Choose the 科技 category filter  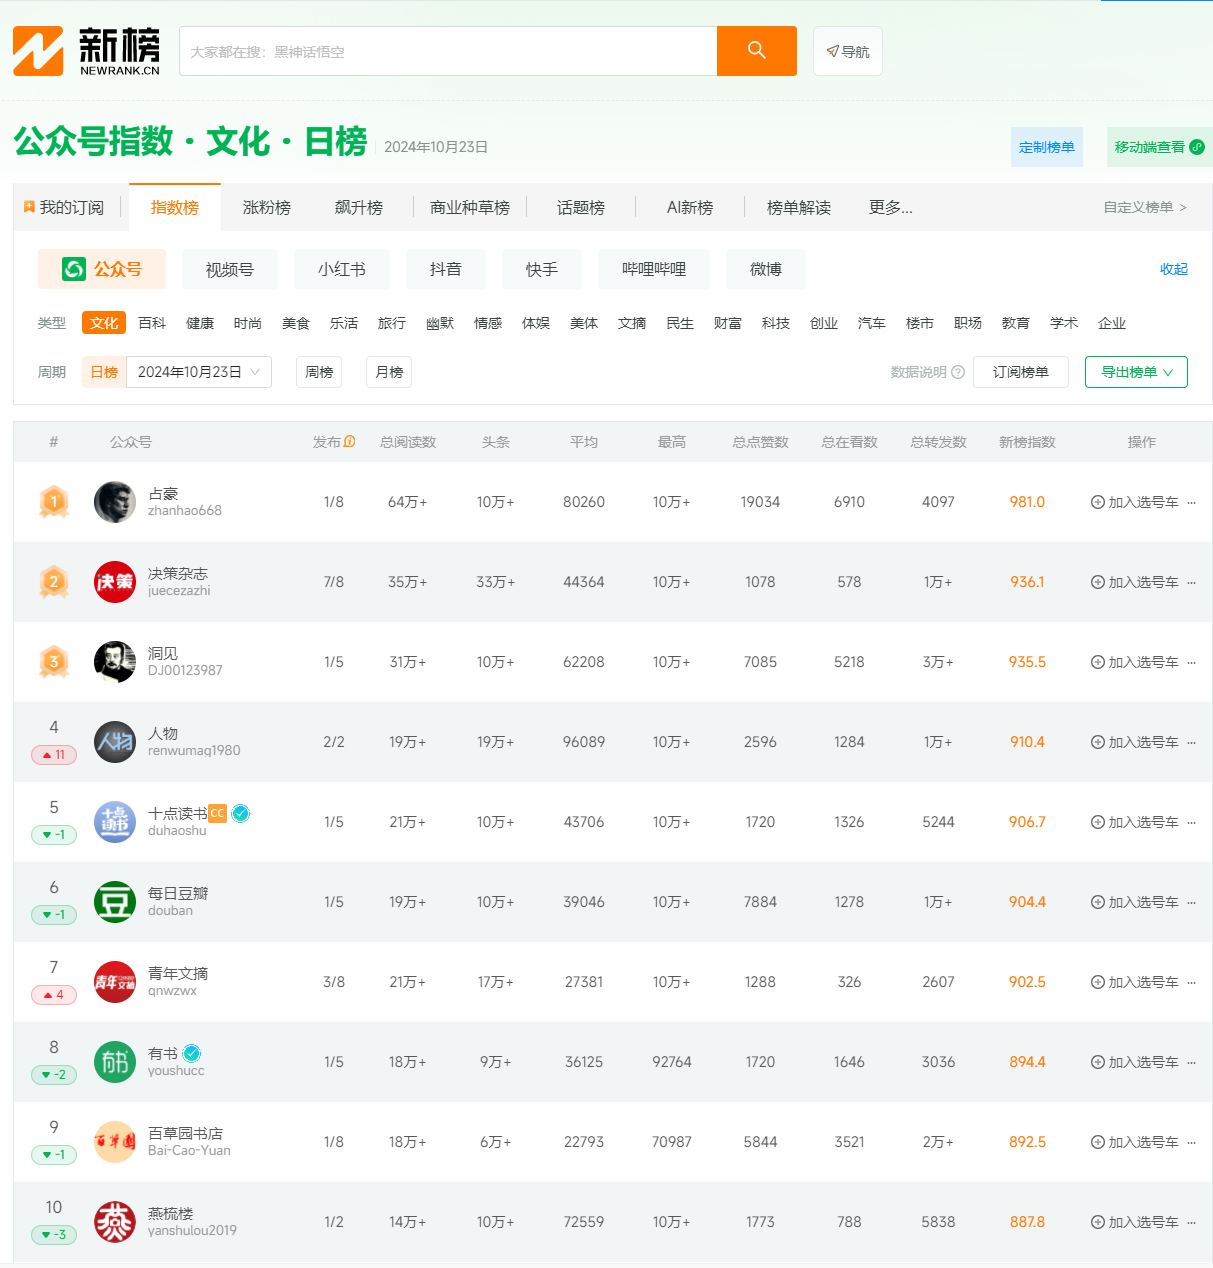[x=776, y=323]
